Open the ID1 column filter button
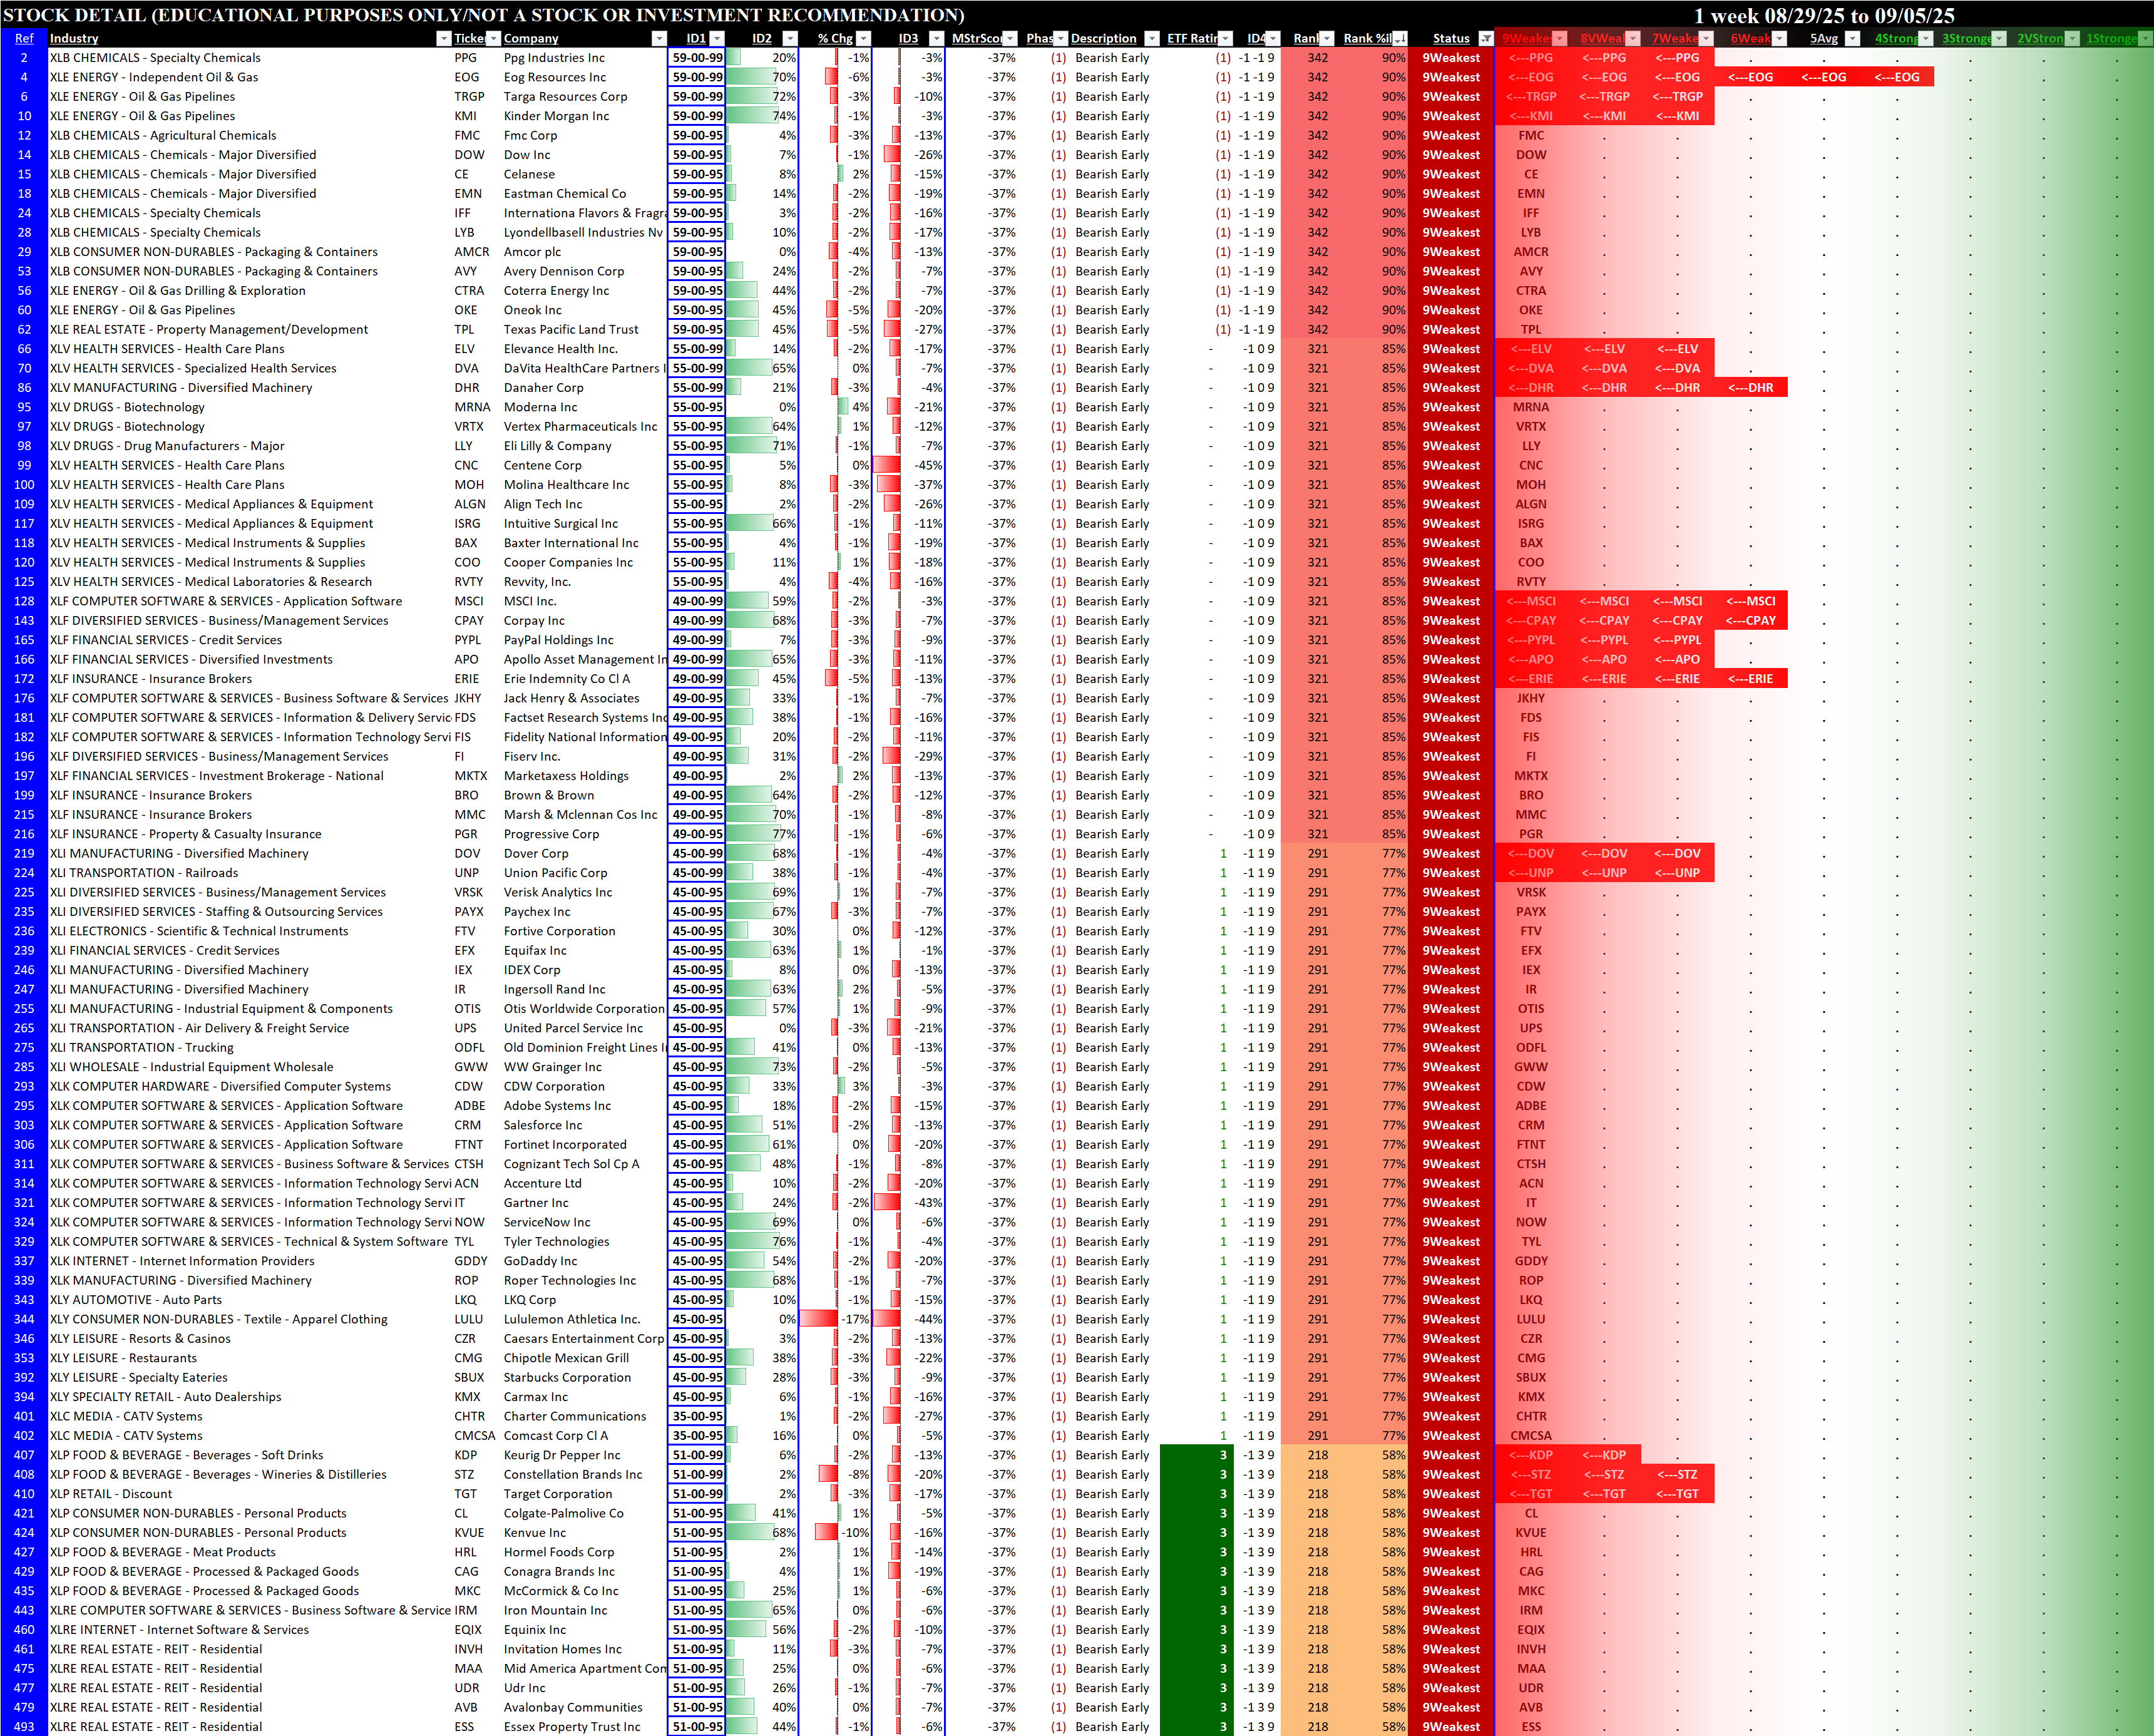This screenshot has width=2154, height=1736. (716, 38)
